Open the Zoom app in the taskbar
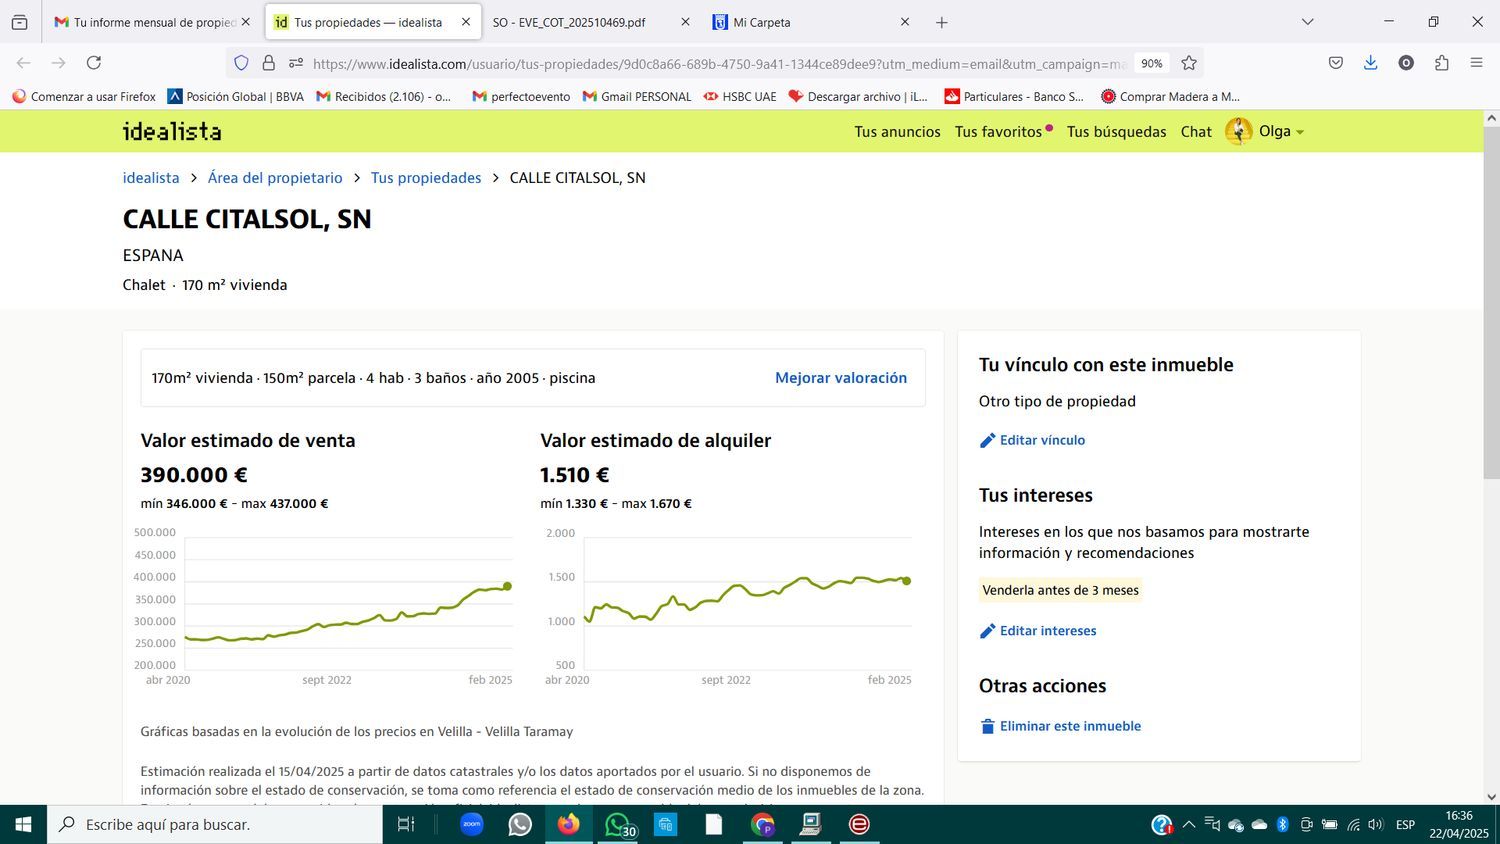 [472, 824]
